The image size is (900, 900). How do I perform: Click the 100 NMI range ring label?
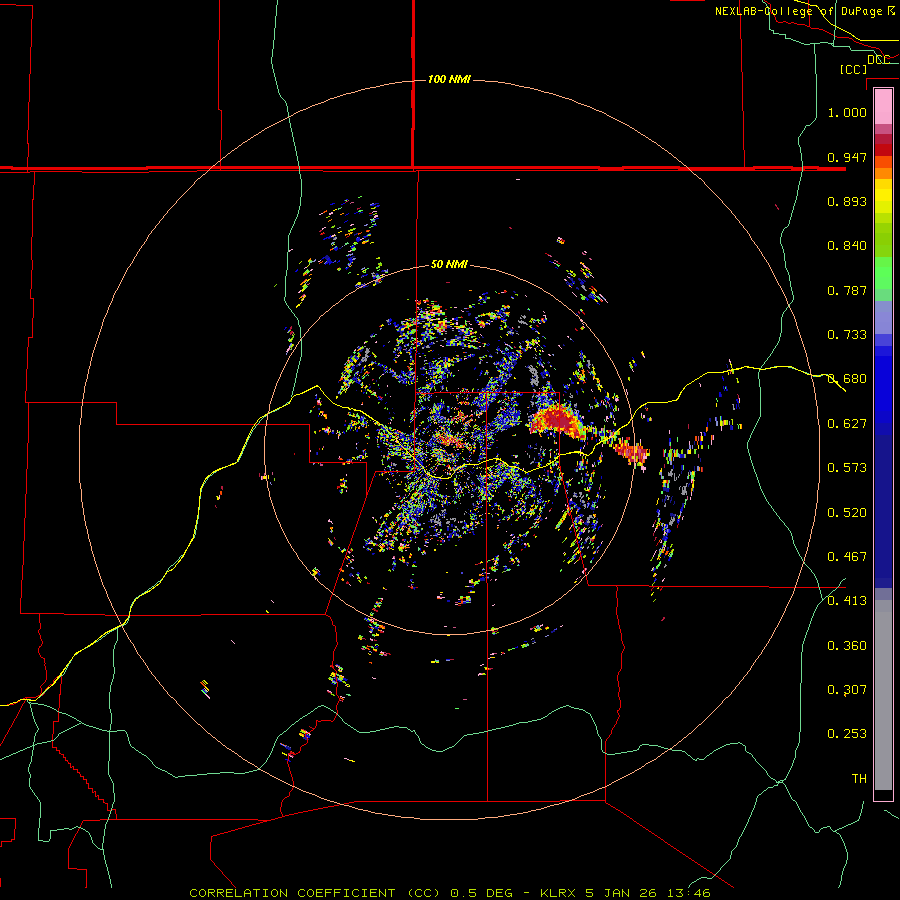click(449, 79)
